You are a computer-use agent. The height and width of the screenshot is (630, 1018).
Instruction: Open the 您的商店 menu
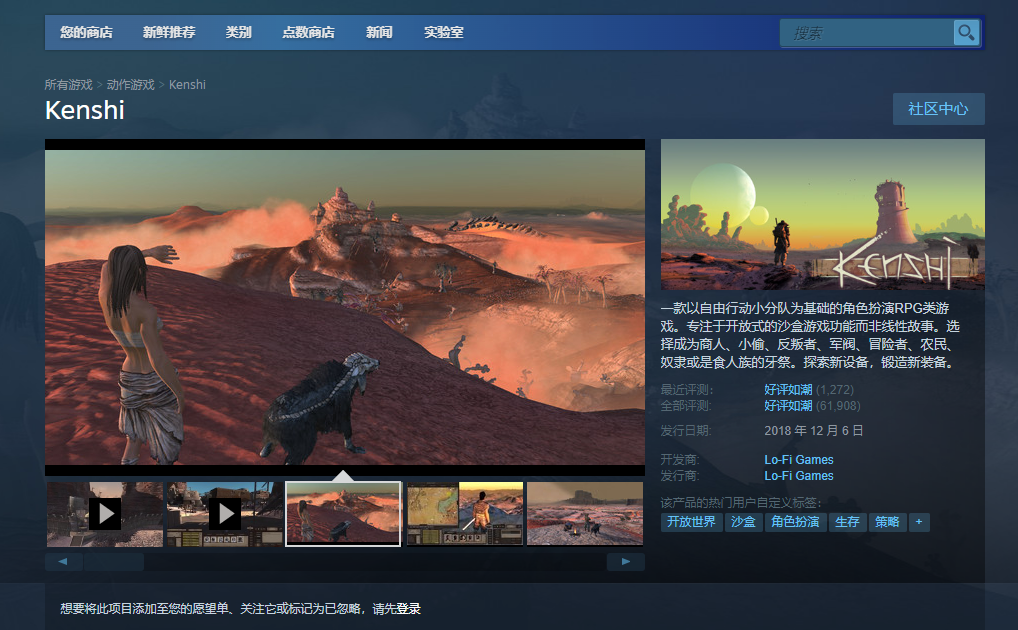coord(86,32)
